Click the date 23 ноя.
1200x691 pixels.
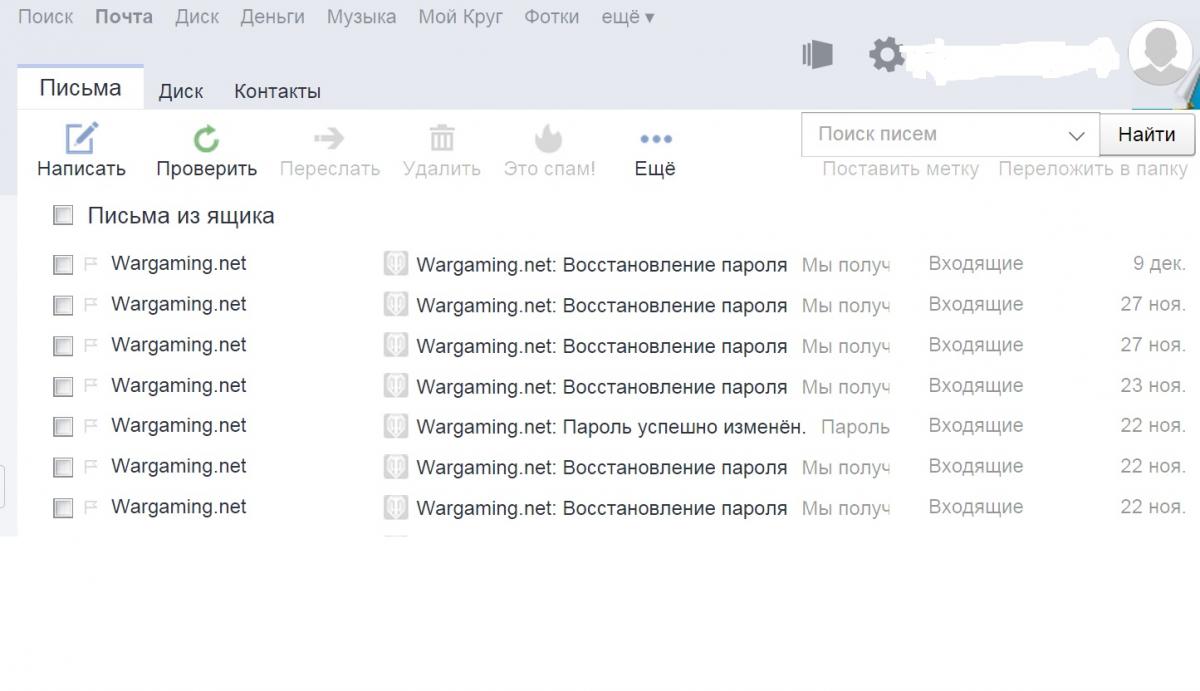click(1153, 386)
